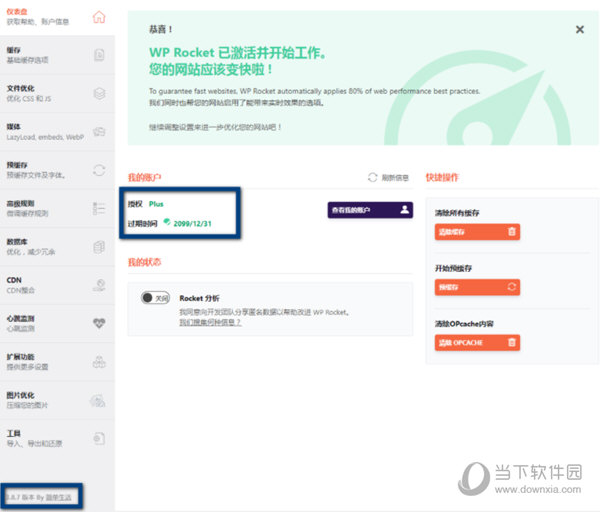600x512 pixels.
Task: Click the image optimization cloud icon
Action: 98,401
